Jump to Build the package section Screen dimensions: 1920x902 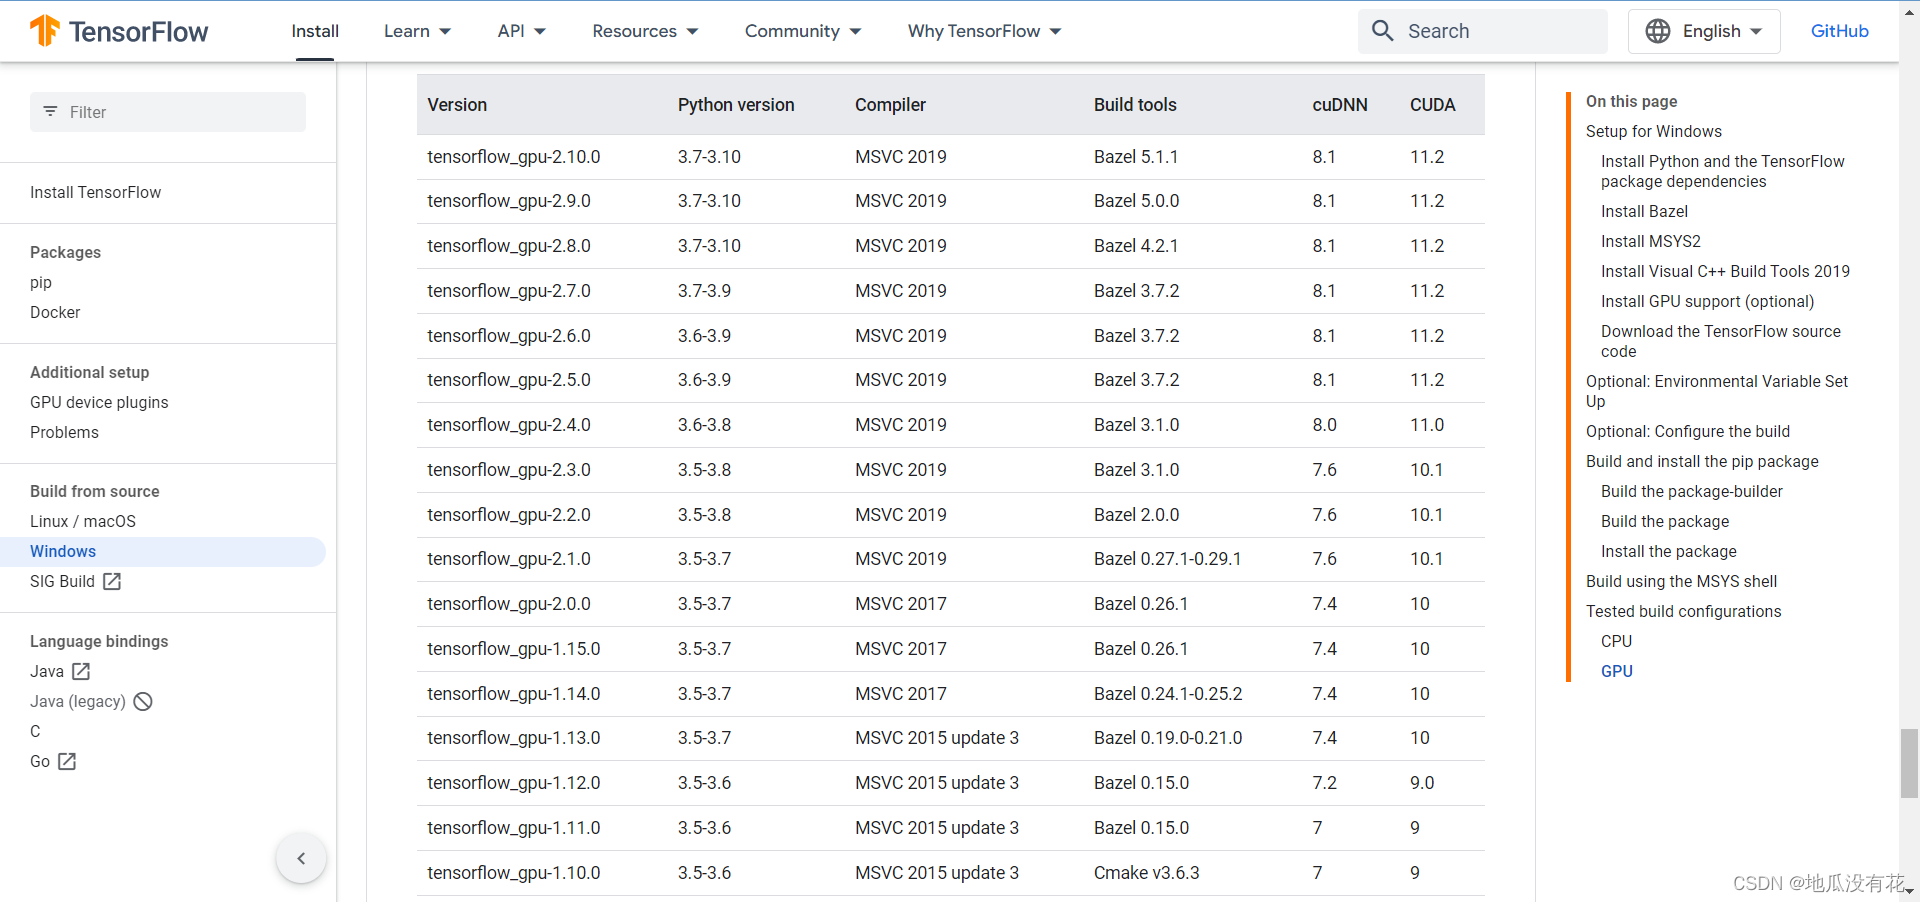point(1665,521)
